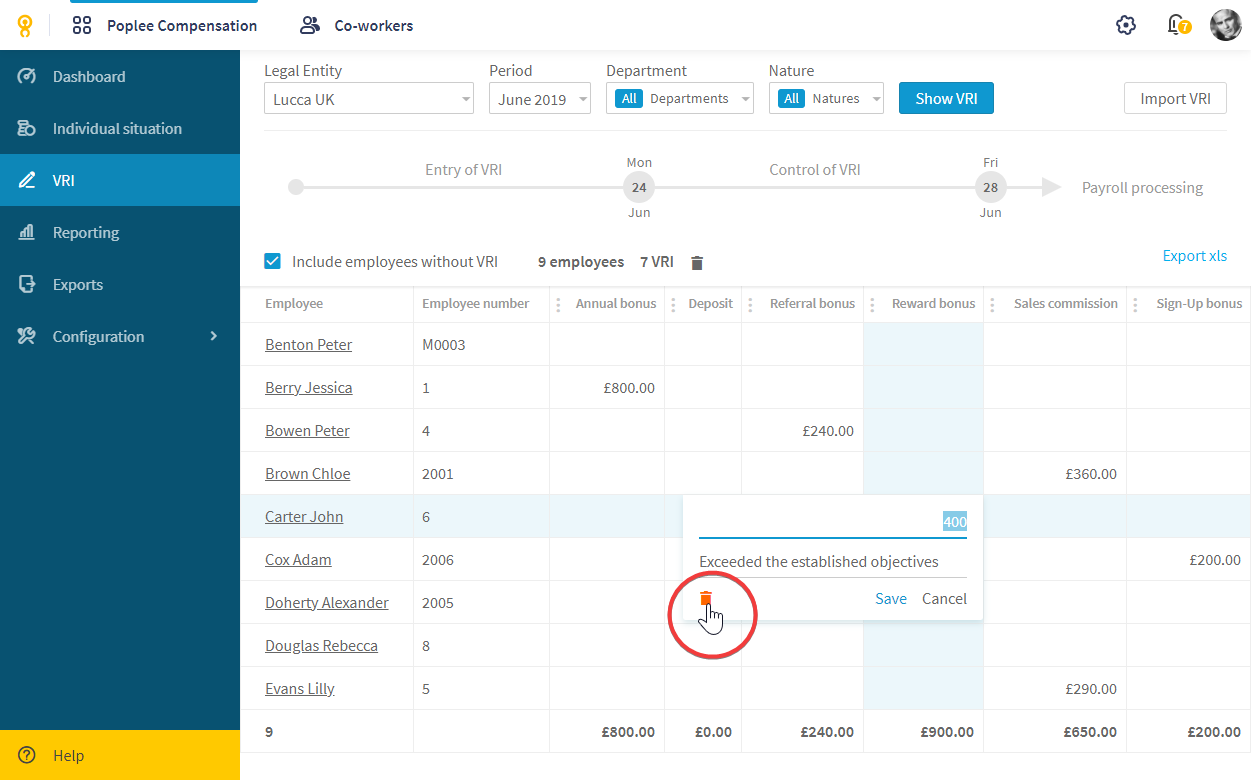Viewport: 1251px width, 780px height.
Task: Click the 24 Jun timeline marker
Action: (639, 187)
